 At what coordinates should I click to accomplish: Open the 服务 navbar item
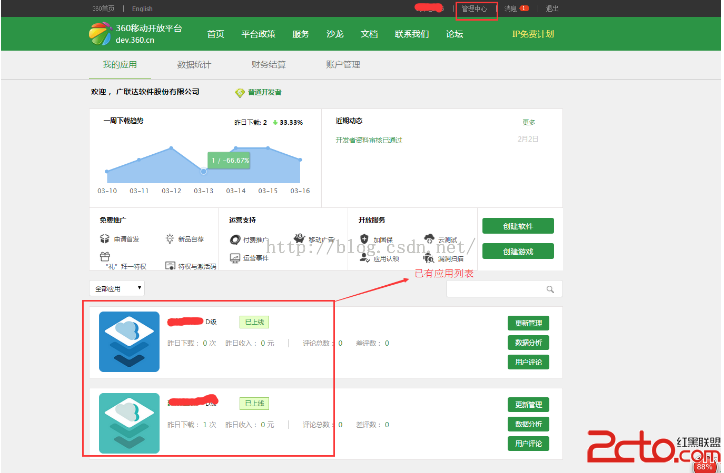300,34
